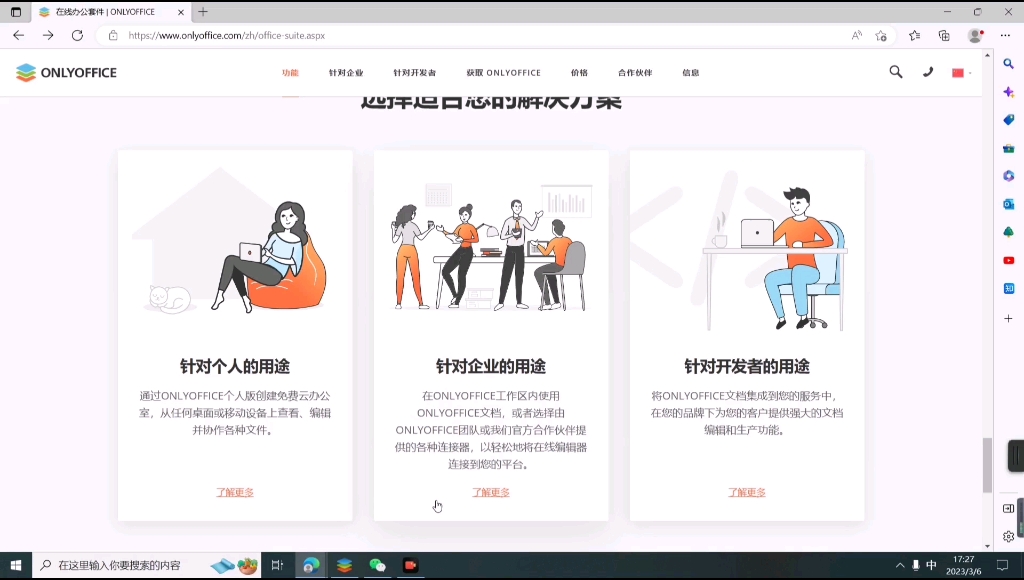
Task: Select the 价格 navigation menu item
Action: tap(579, 72)
